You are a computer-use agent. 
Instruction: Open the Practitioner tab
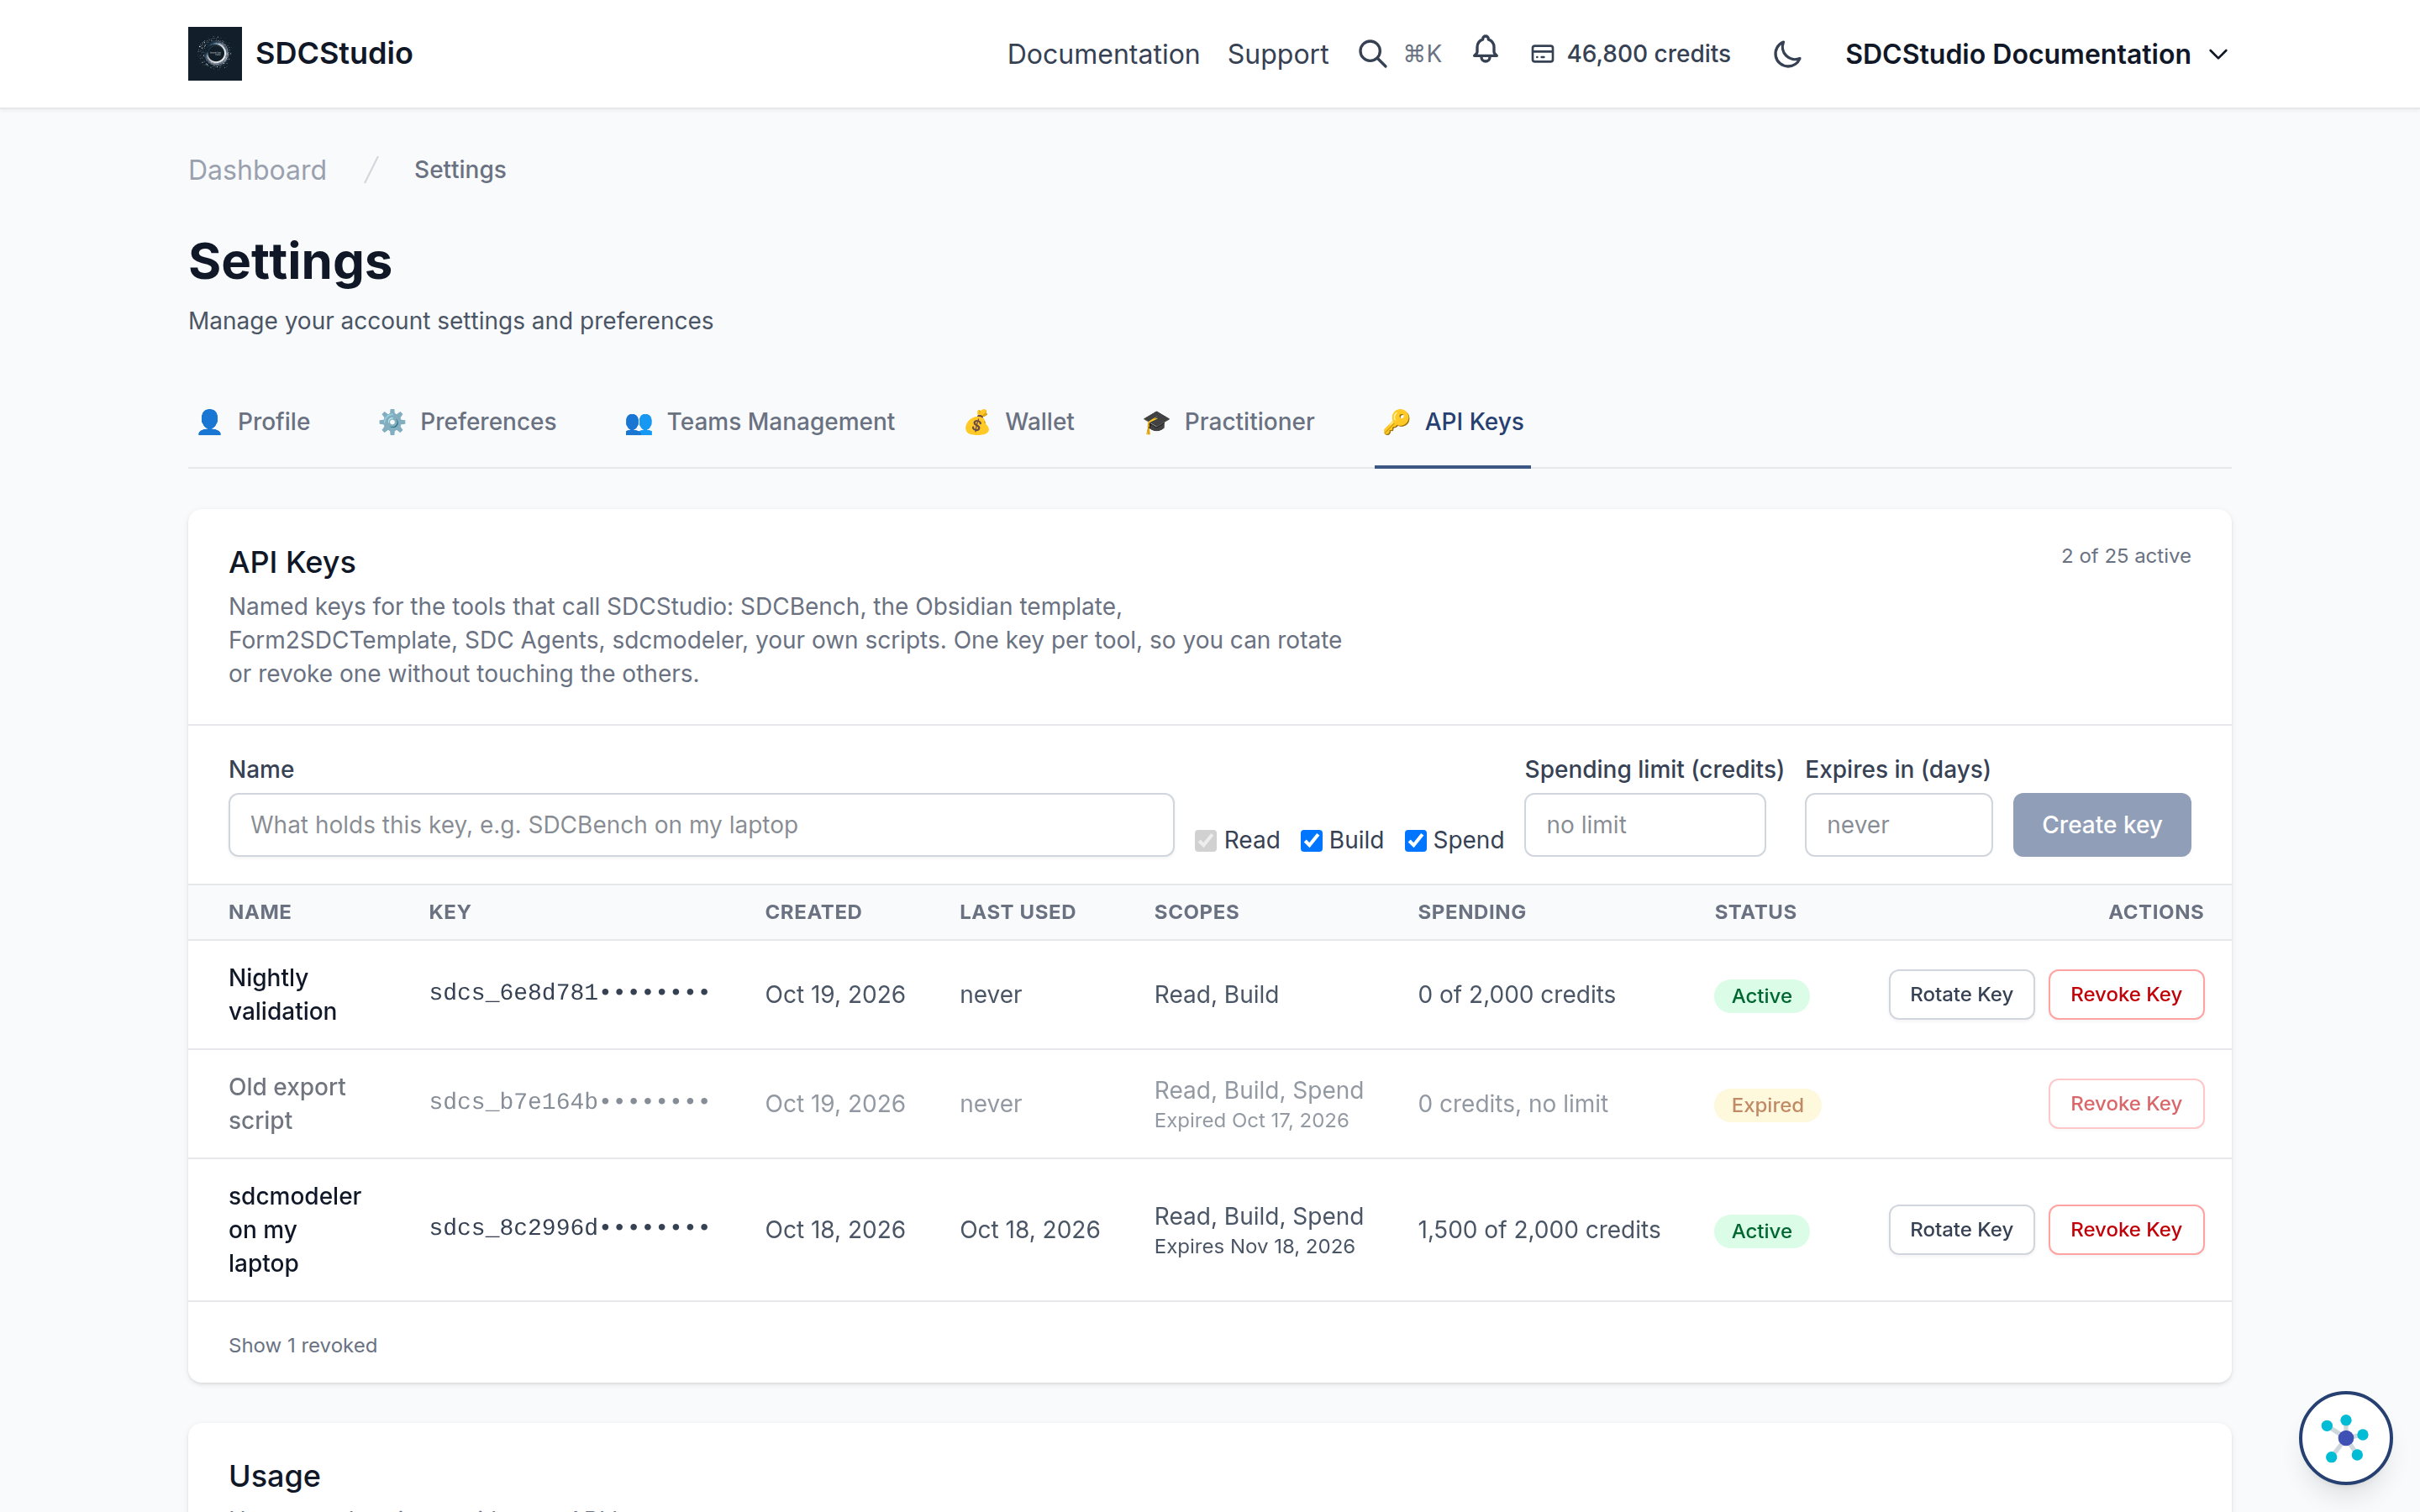[1228, 422]
